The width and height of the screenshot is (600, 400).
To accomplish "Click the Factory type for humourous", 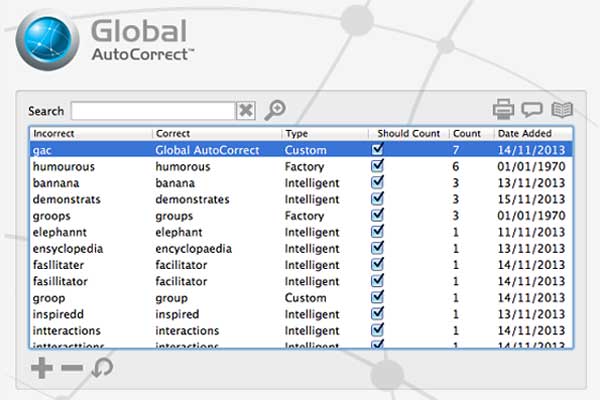I will [304, 167].
